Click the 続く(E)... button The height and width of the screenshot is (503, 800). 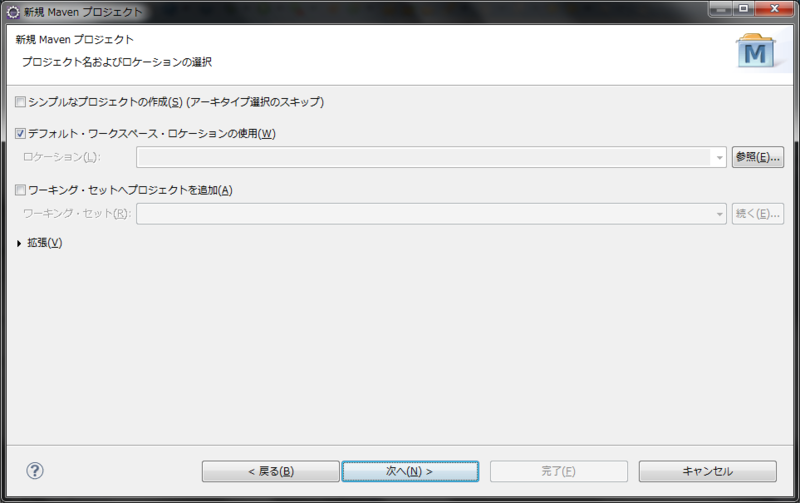pos(758,214)
